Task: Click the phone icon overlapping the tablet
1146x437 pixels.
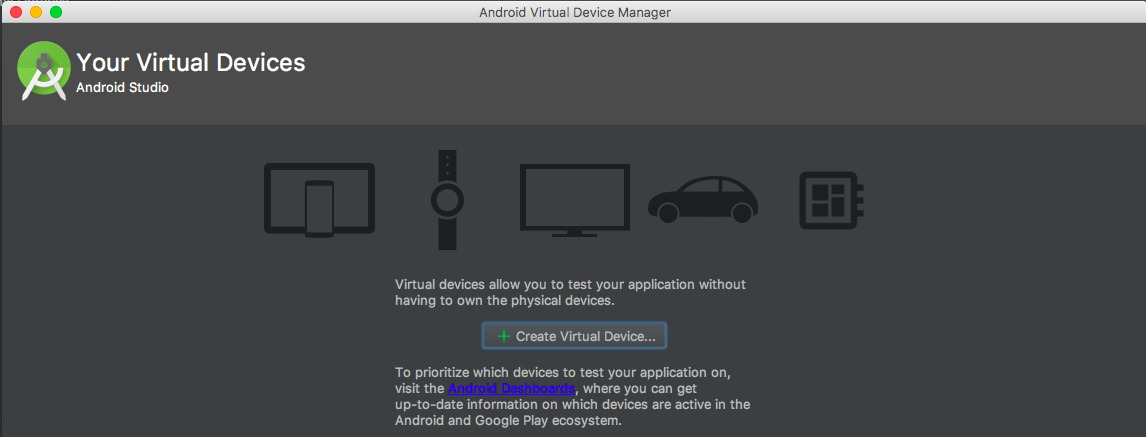Action: [x=318, y=209]
